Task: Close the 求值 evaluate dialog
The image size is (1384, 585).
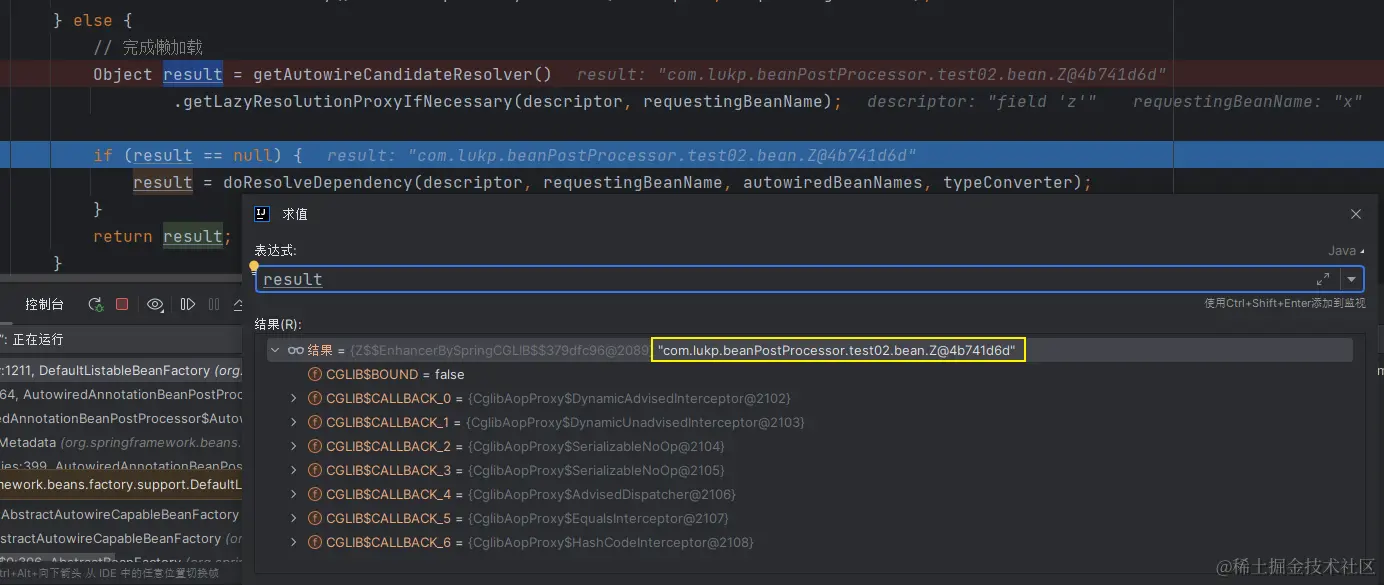Action: (1356, 214)
